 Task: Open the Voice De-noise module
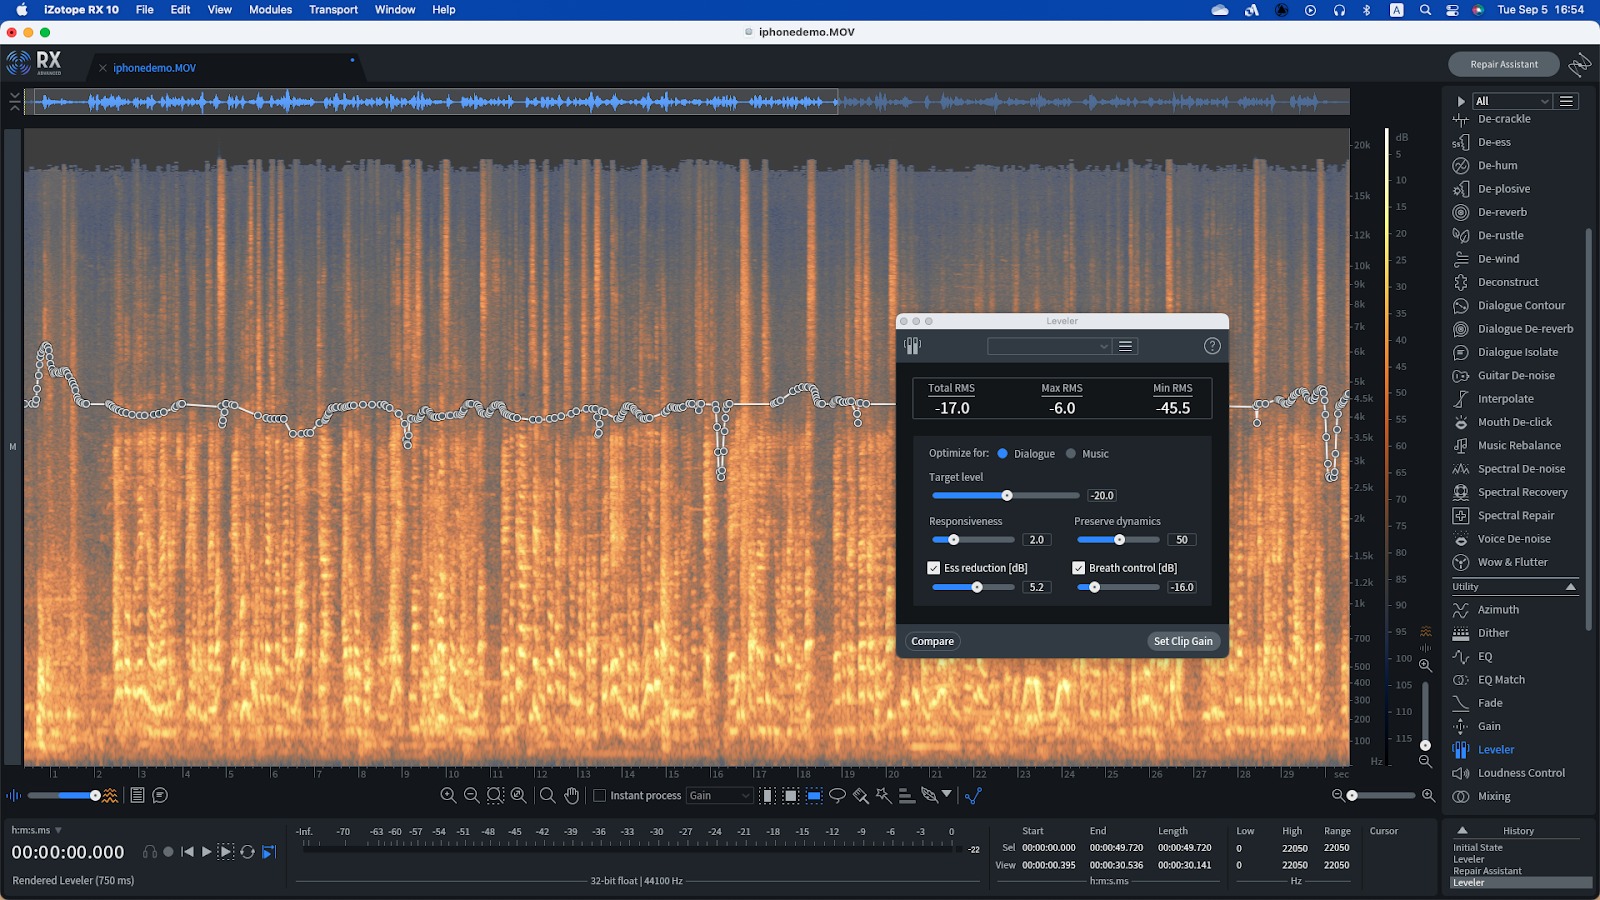(1514, 539)
